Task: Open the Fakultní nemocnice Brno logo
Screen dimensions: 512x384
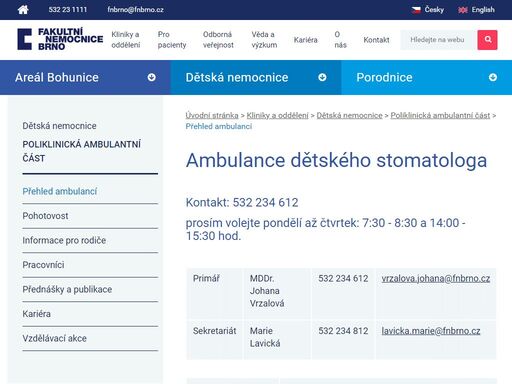Action: (x=60, y=39)
